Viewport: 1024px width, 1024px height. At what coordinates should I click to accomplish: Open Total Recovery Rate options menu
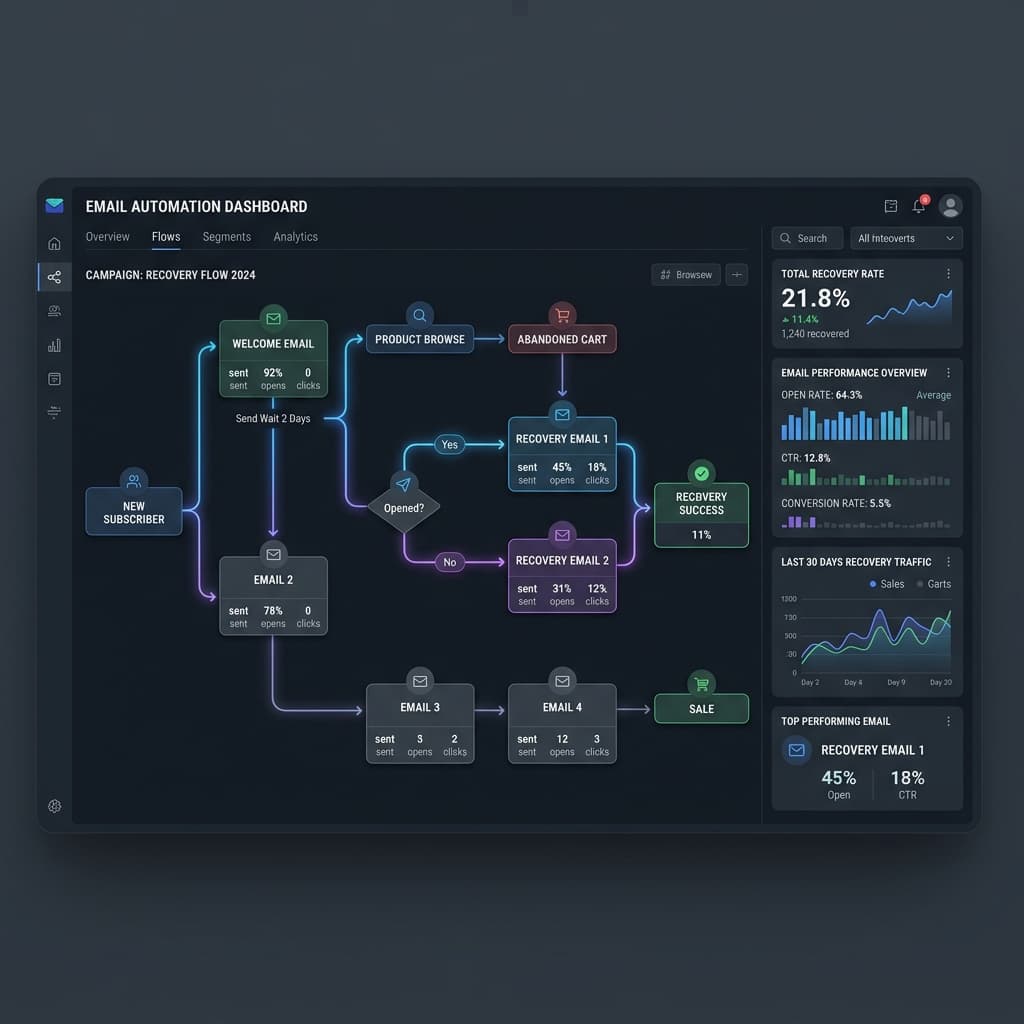(x=948, y=274)
